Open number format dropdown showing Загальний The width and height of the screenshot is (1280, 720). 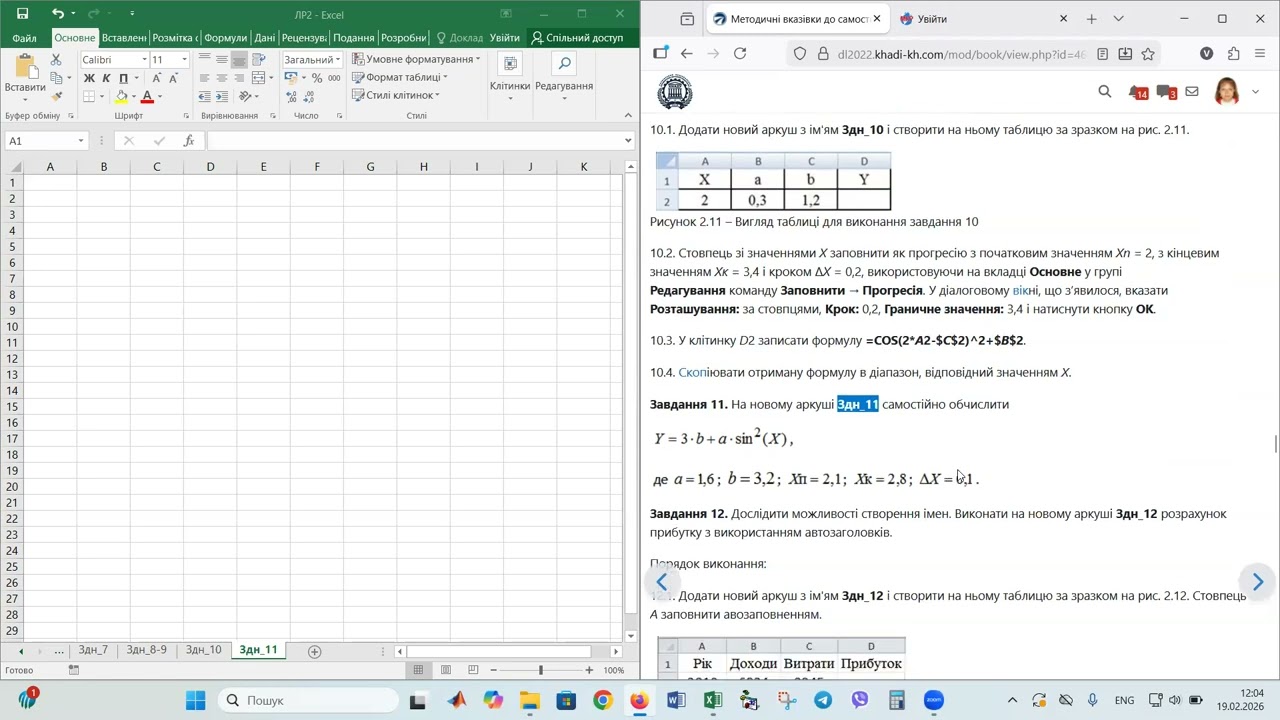(337, 60)
